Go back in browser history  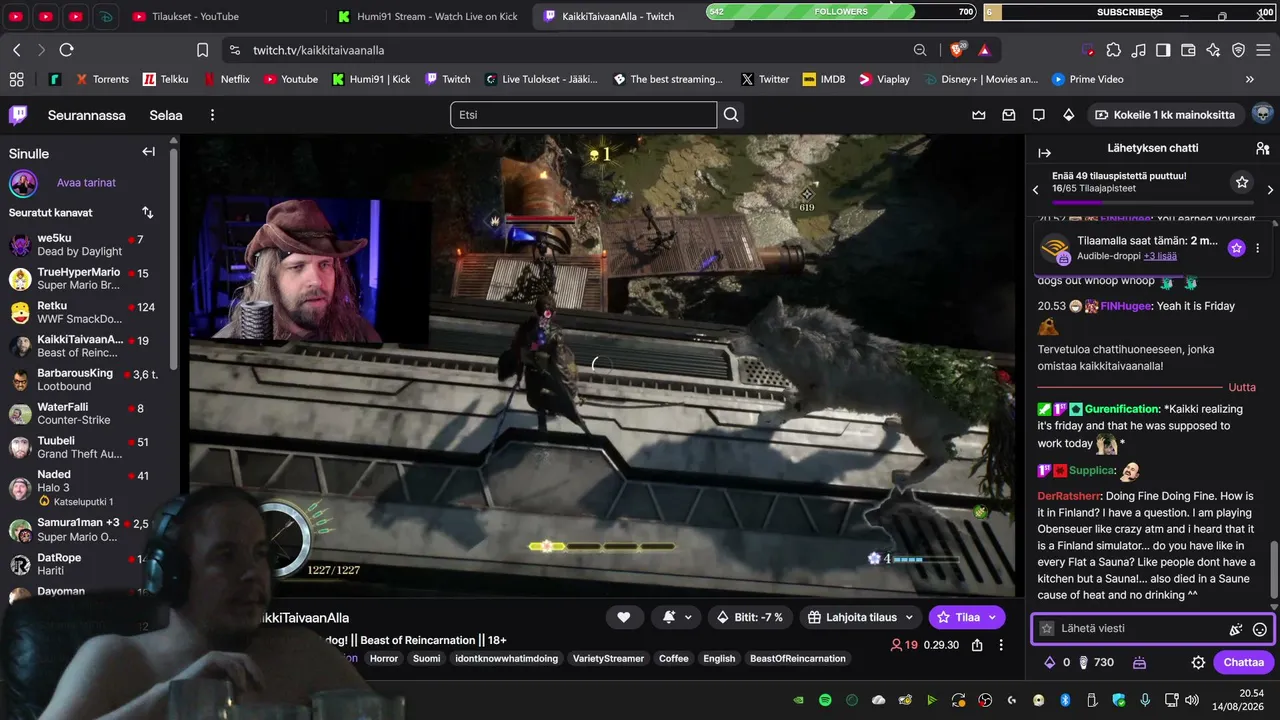(x=17, y=50)
